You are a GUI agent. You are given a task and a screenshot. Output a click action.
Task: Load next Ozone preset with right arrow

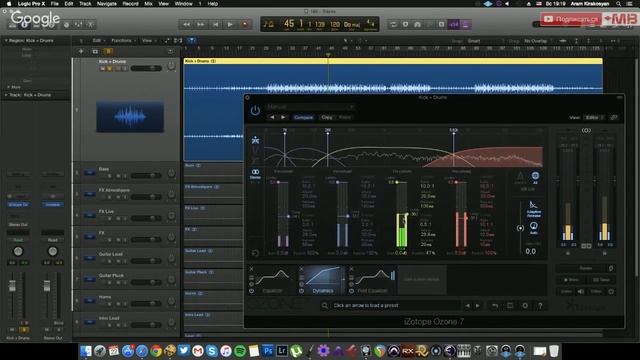pos(478,305)
